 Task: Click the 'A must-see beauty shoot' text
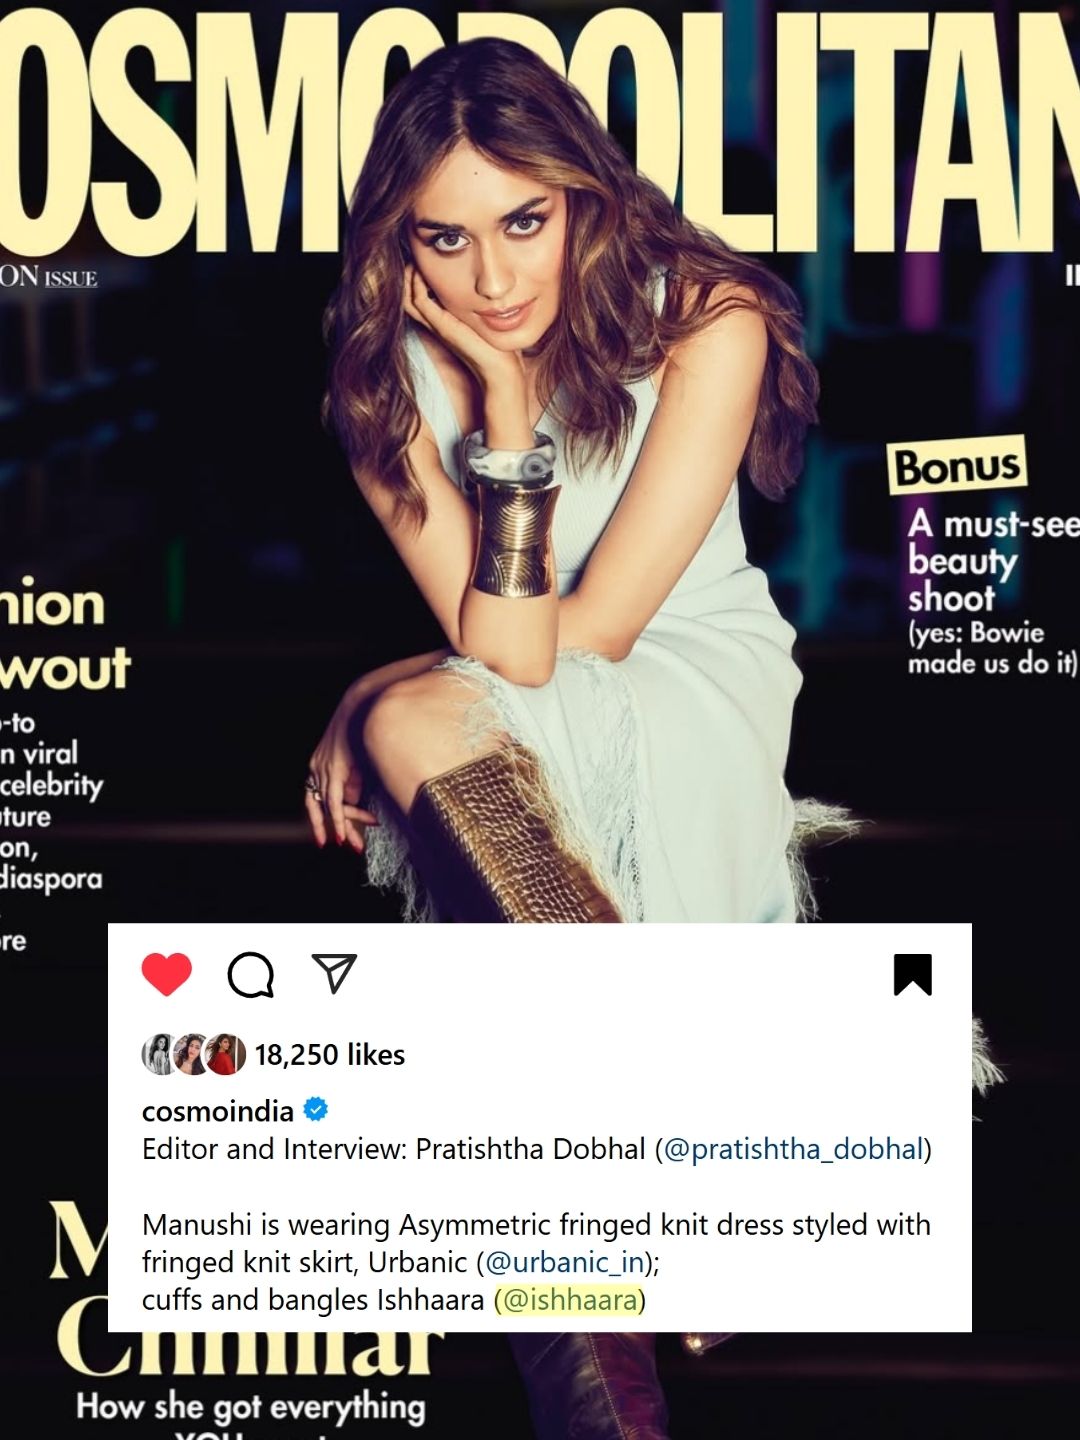pos(993,560)
